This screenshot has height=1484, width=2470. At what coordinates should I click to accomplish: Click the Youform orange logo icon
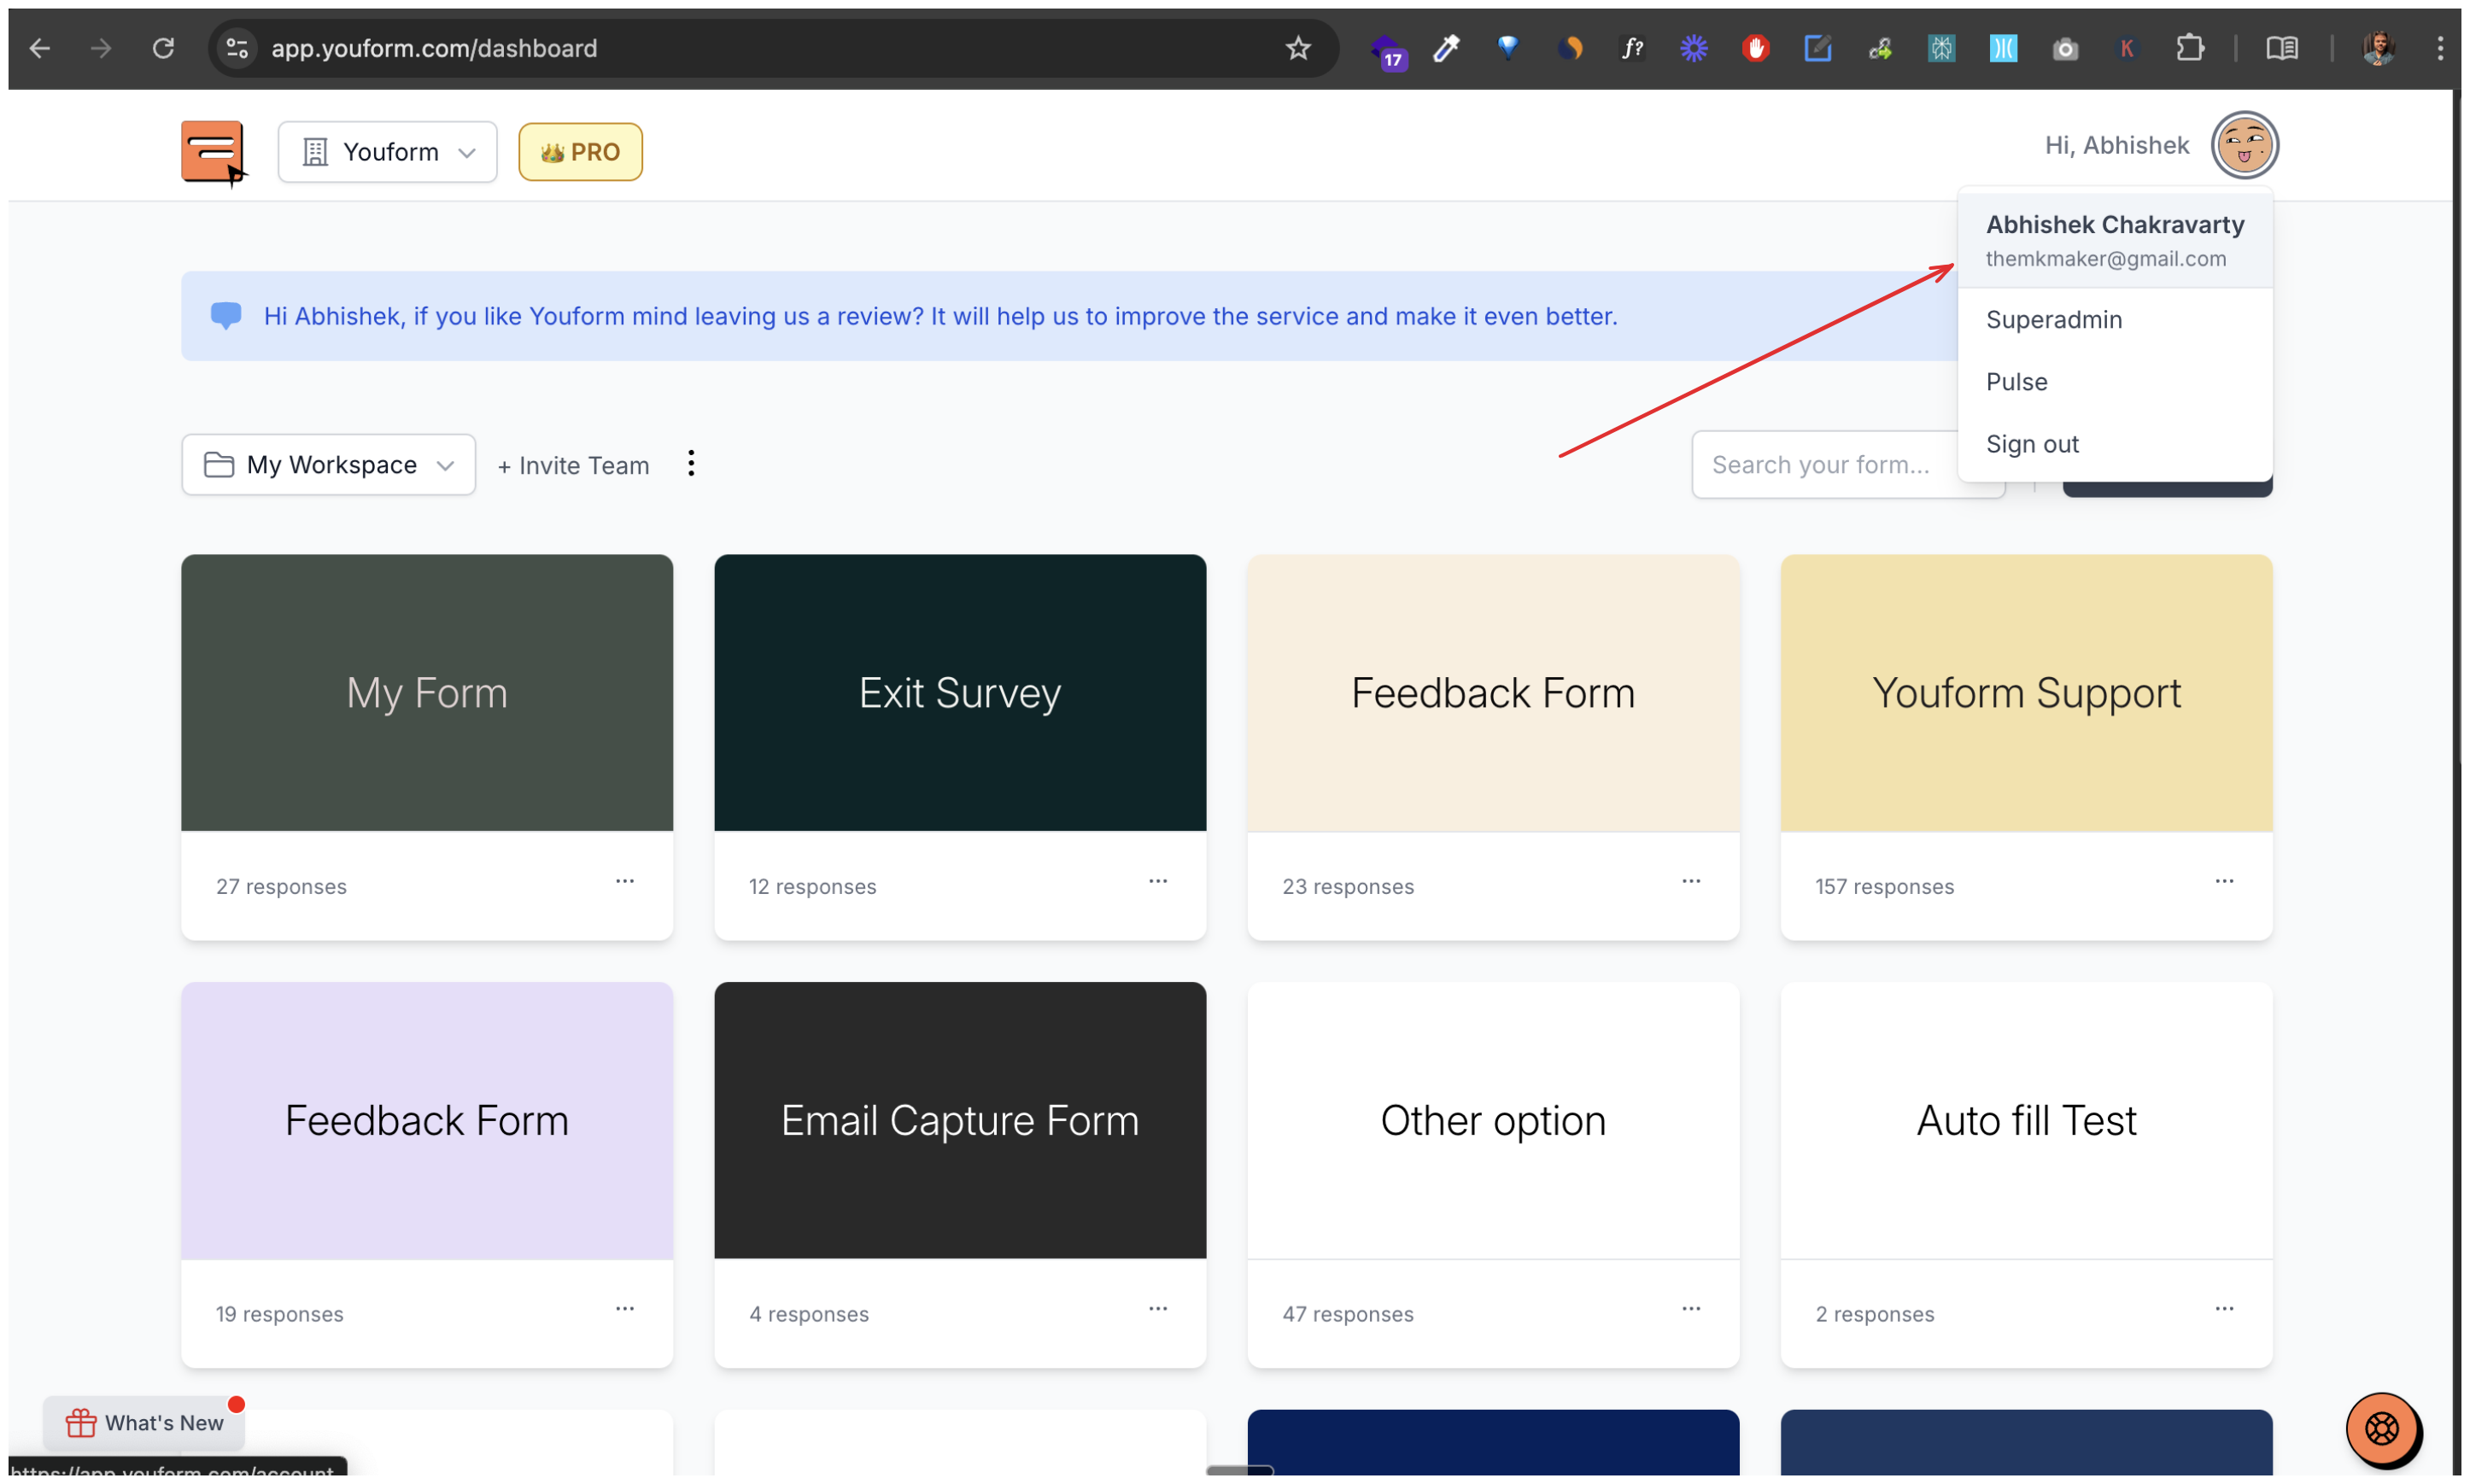213,152
